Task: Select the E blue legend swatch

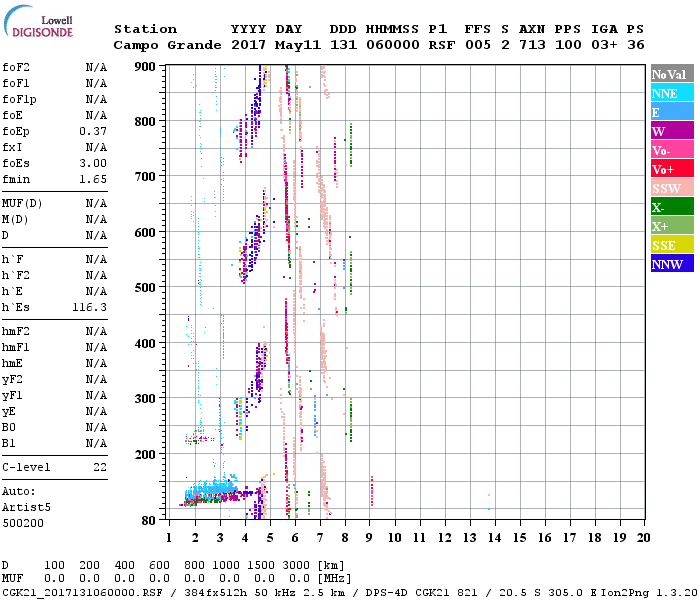Action: pyautogui.click(x=672, y=112)
